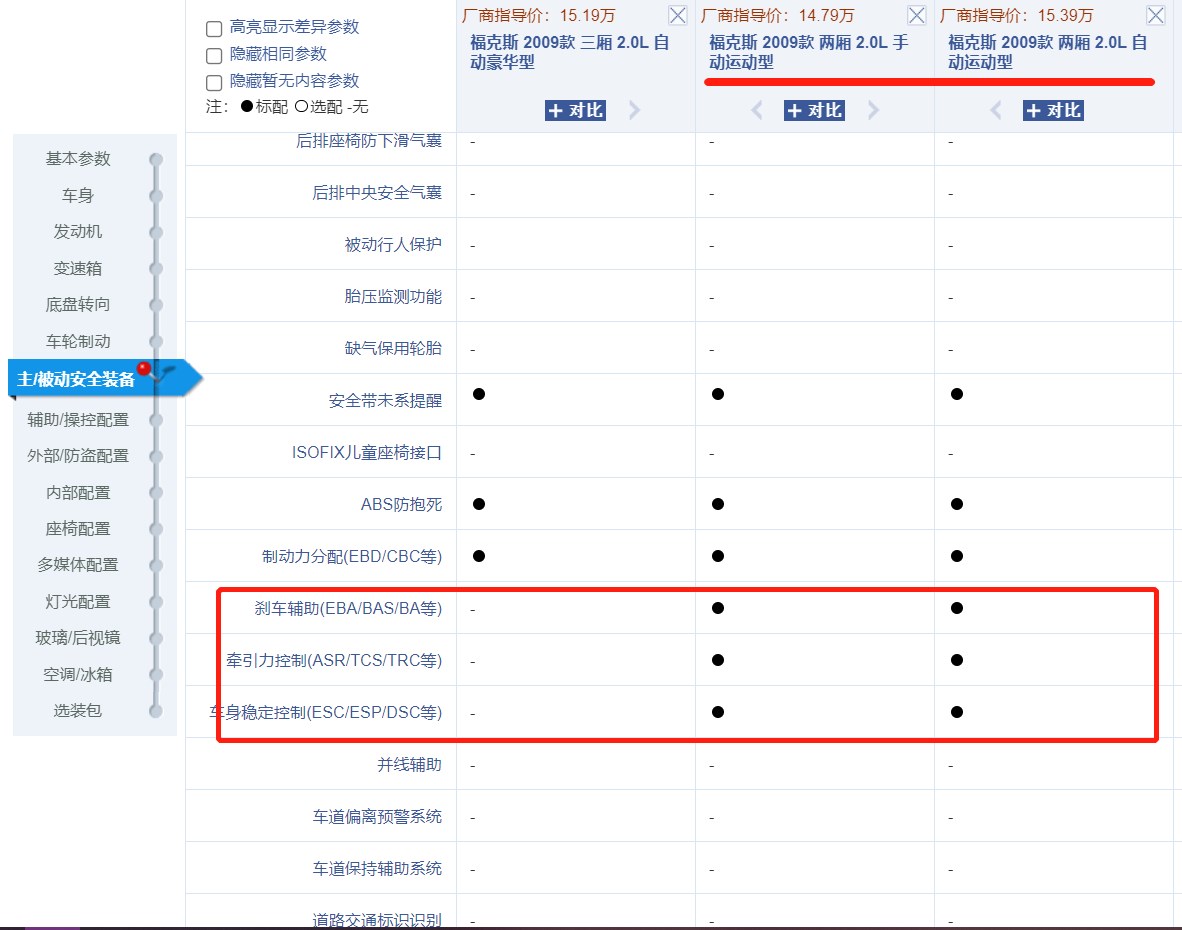
Task: Click 被动行人保护 parameter label
Action: pyautogui.click(x=393, y=245)
